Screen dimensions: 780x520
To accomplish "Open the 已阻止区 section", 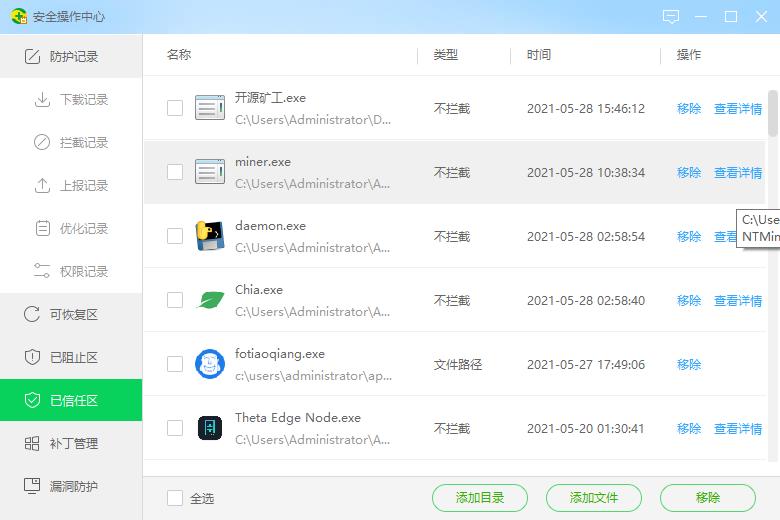I will pos(71,357).
